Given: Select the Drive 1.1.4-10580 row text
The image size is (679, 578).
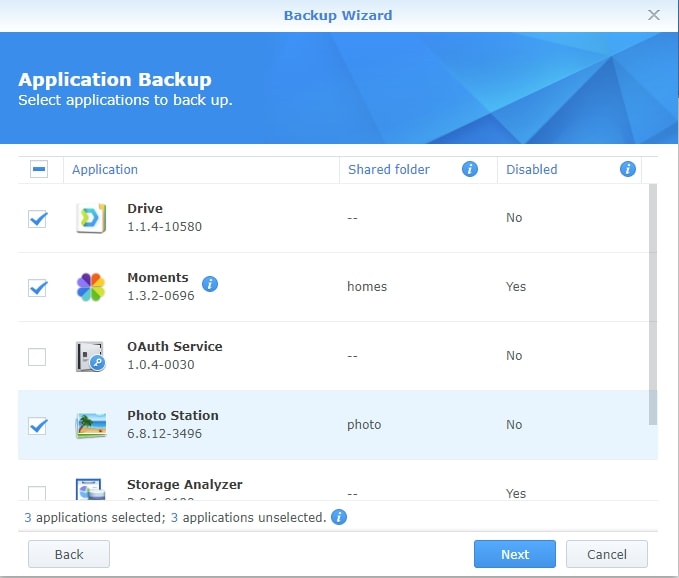Looking at the screenshot, I should click(x=165, y=217).
